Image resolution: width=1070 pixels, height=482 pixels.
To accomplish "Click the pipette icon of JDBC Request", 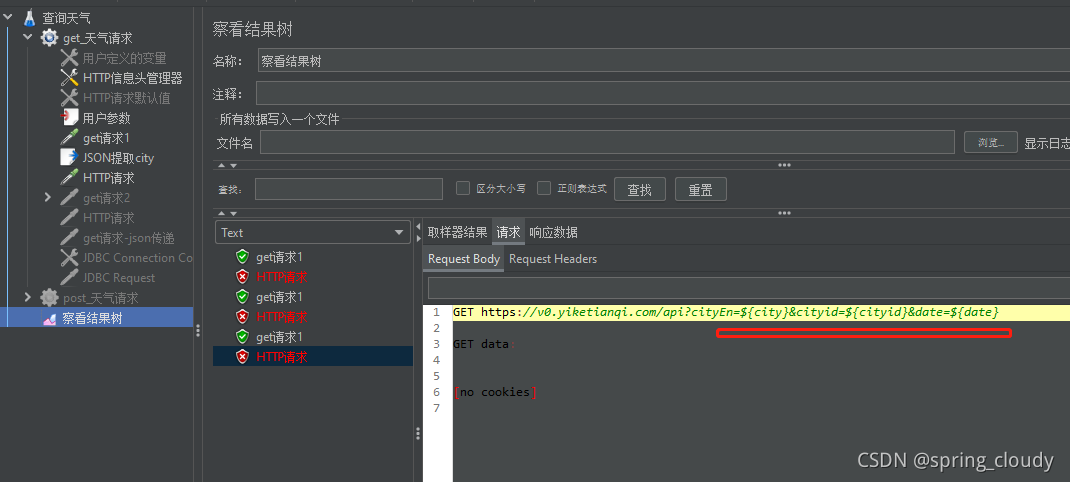I will [70, 278].
